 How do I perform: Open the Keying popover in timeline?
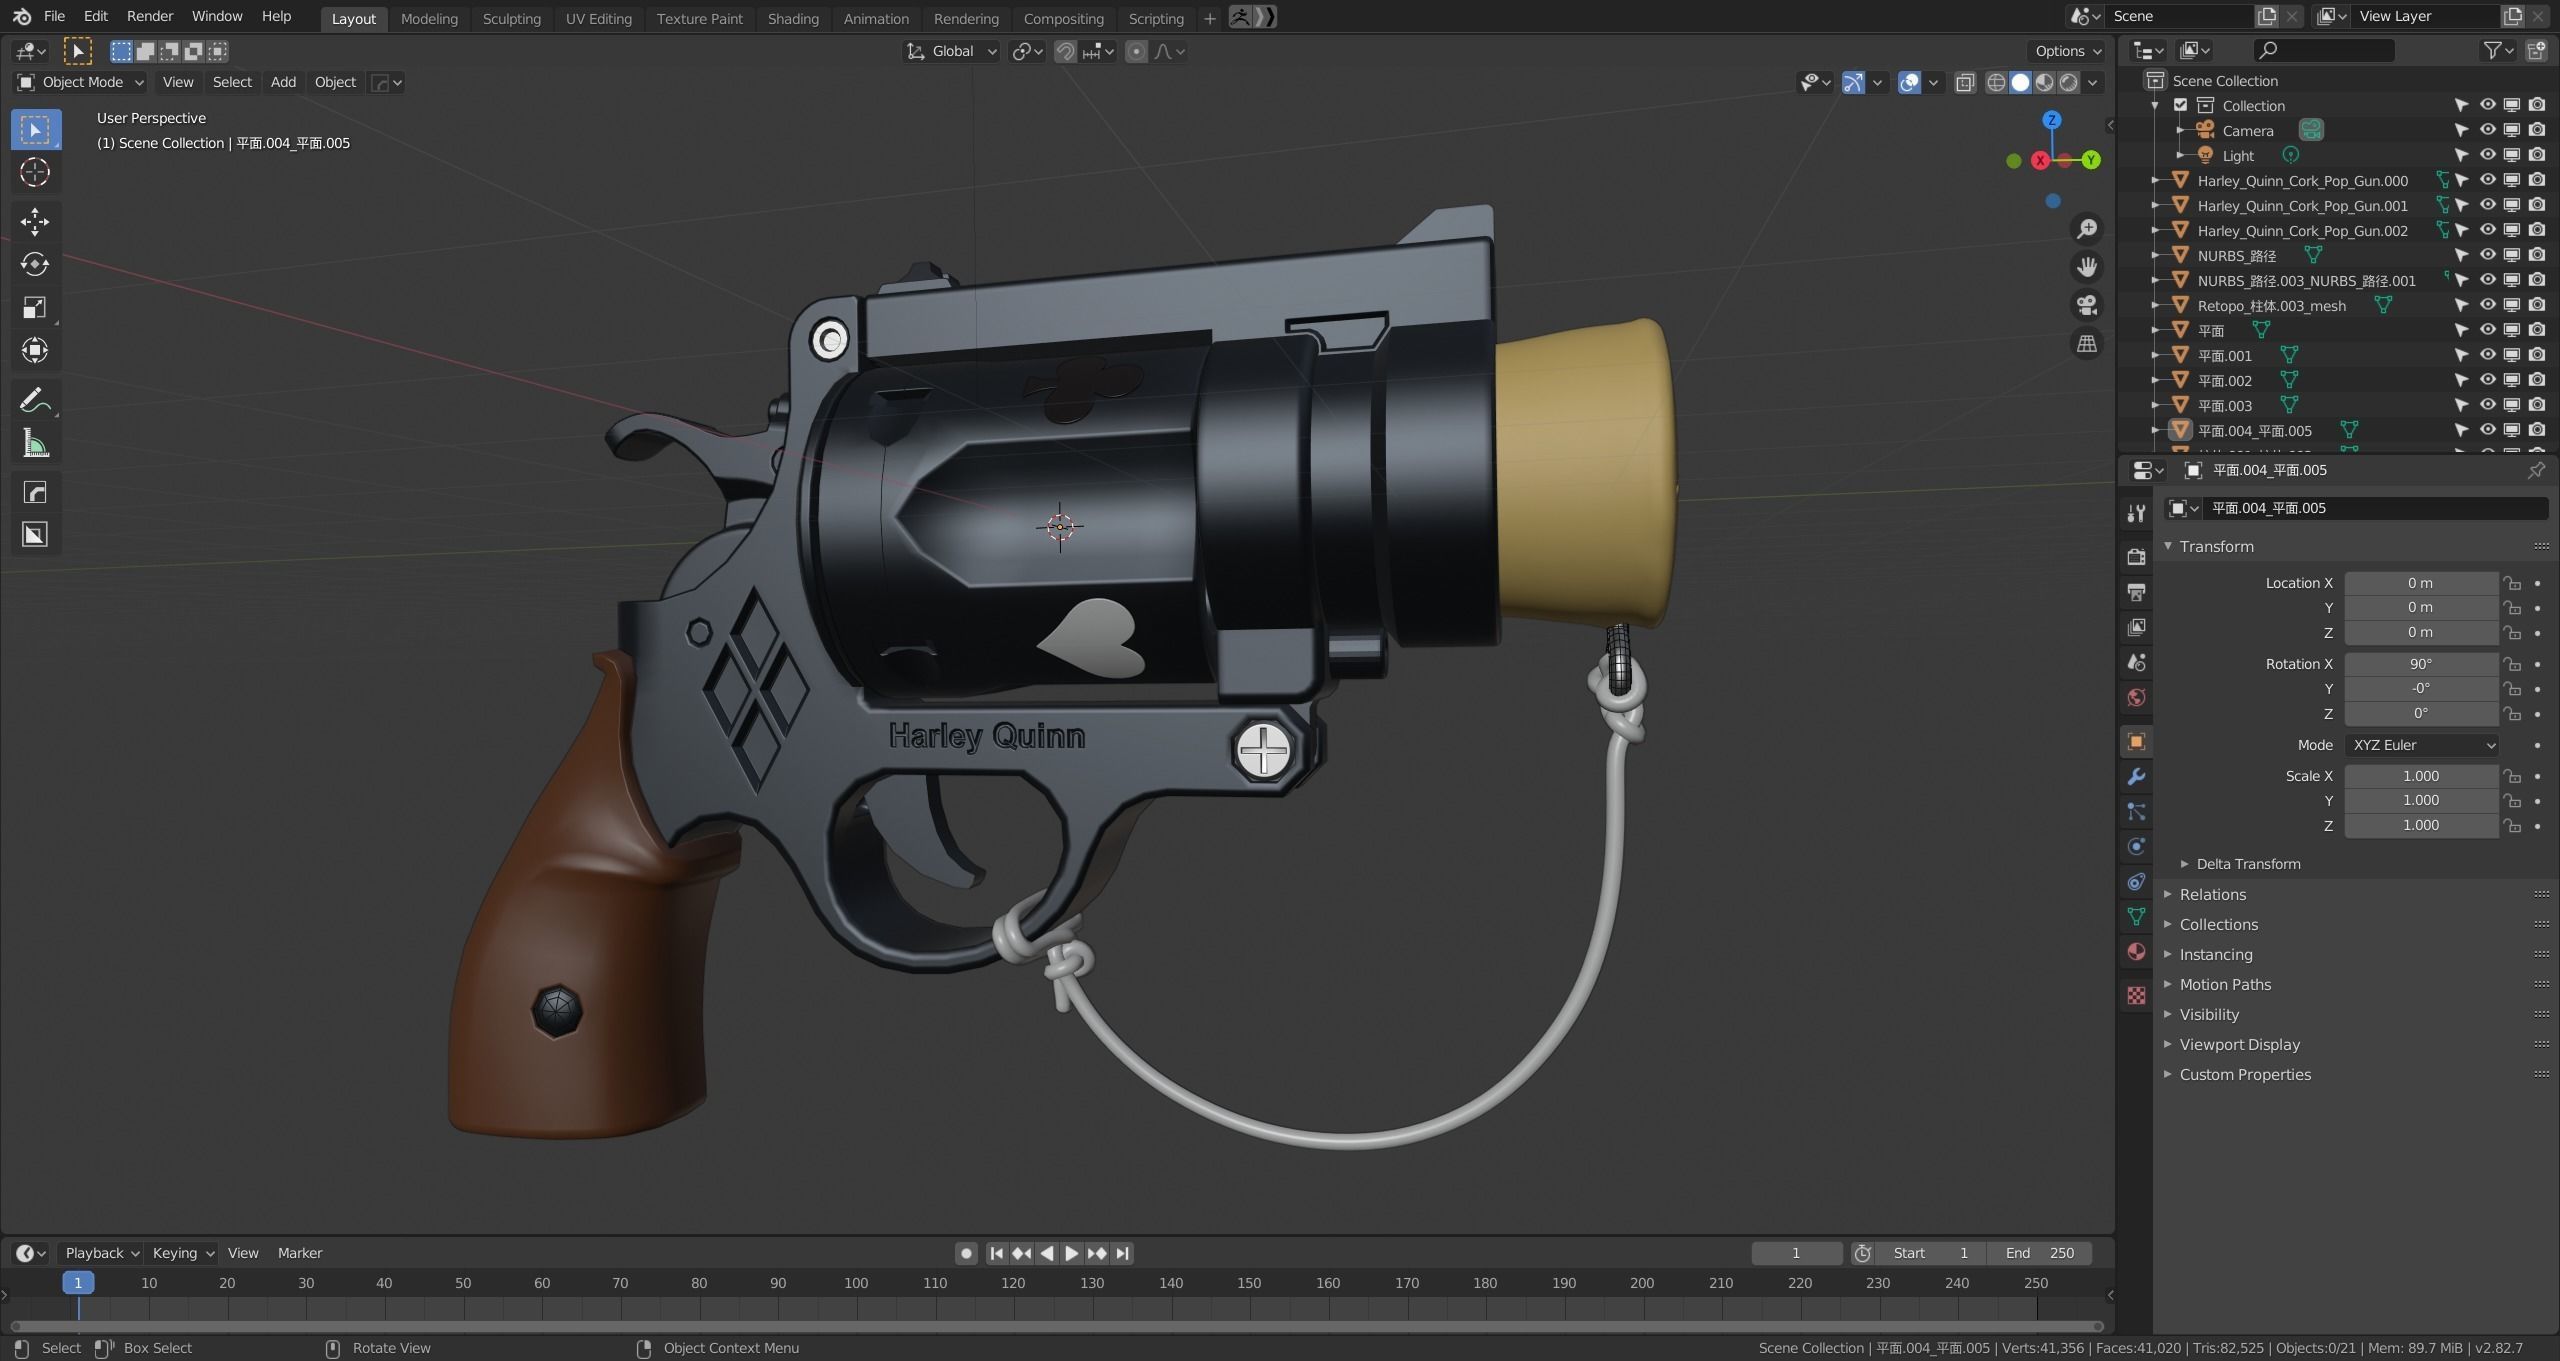(183, 1253)
